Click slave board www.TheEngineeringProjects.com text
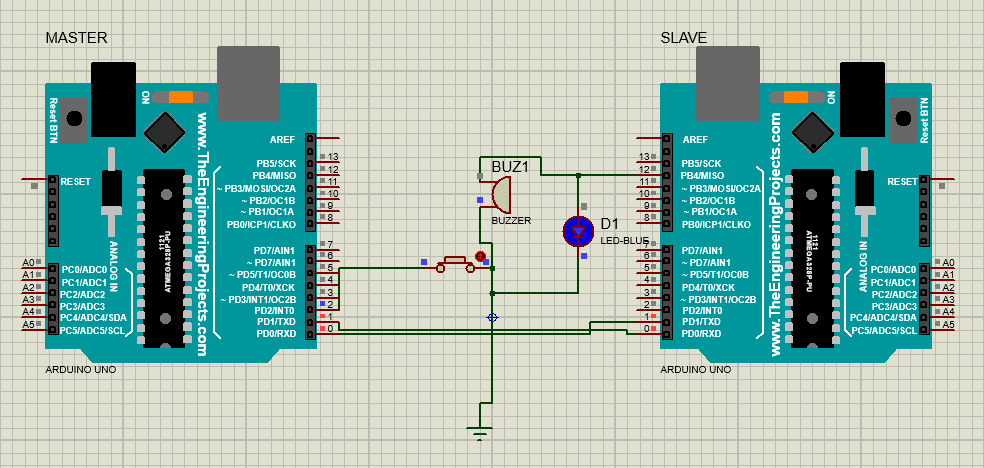984x468 pixels. (776, 234)
